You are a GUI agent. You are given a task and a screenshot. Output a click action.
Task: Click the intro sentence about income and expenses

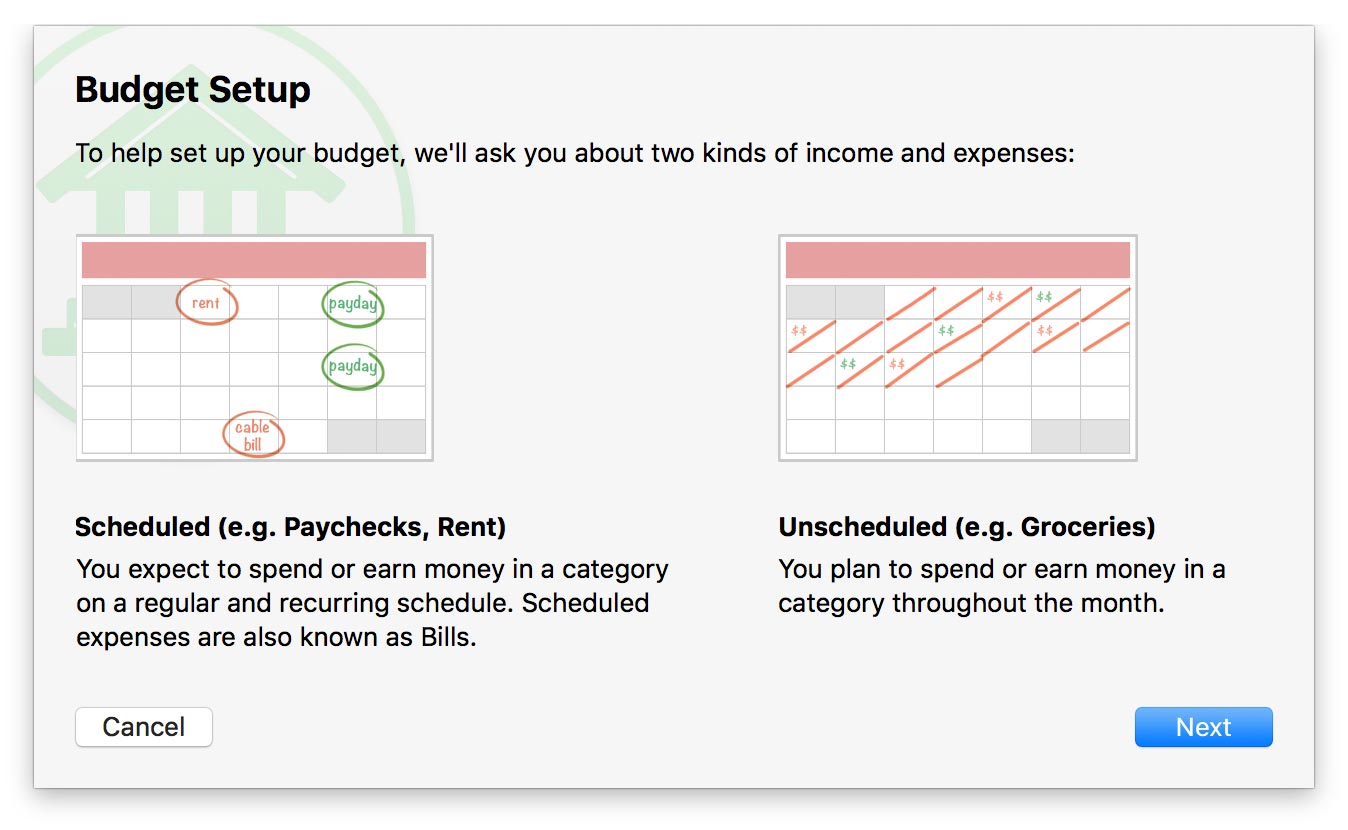574,154
